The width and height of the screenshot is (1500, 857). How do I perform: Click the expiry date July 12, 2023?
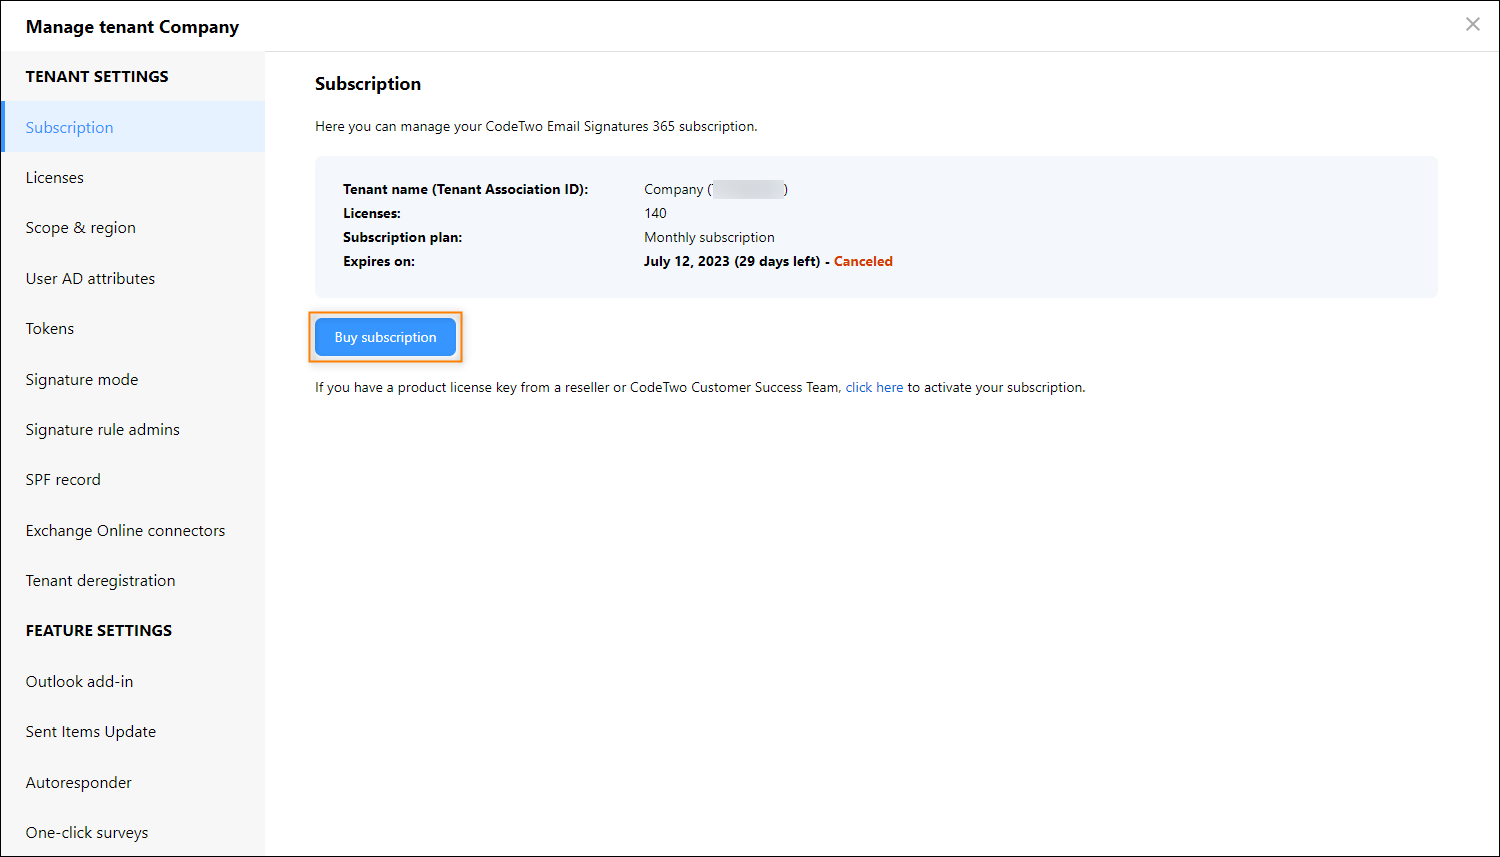(686, 261)
